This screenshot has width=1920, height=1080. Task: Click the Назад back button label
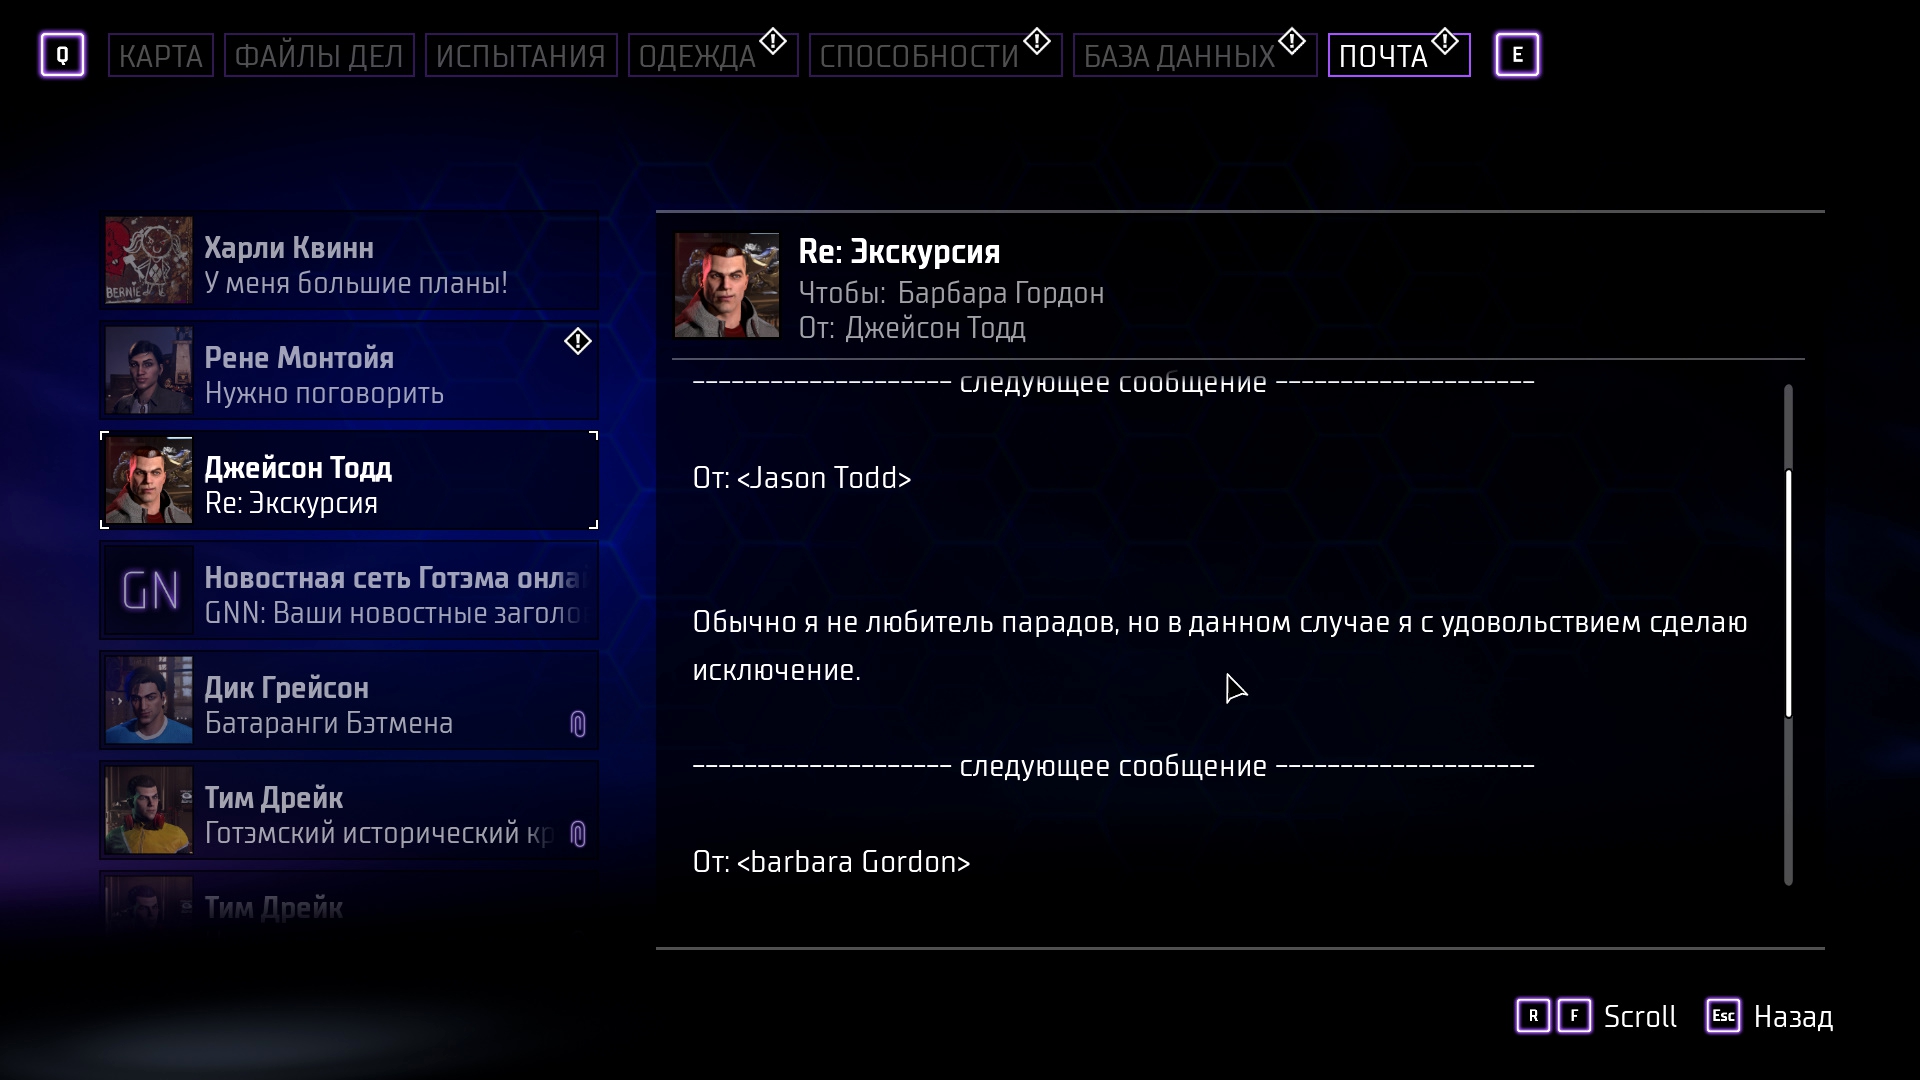[x=1793, y=1017]
